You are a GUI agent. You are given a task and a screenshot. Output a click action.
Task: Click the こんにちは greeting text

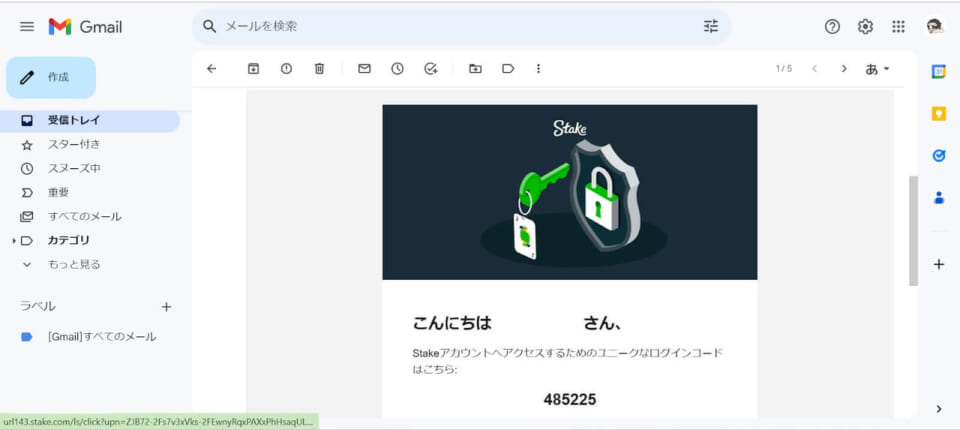(452, 323)
